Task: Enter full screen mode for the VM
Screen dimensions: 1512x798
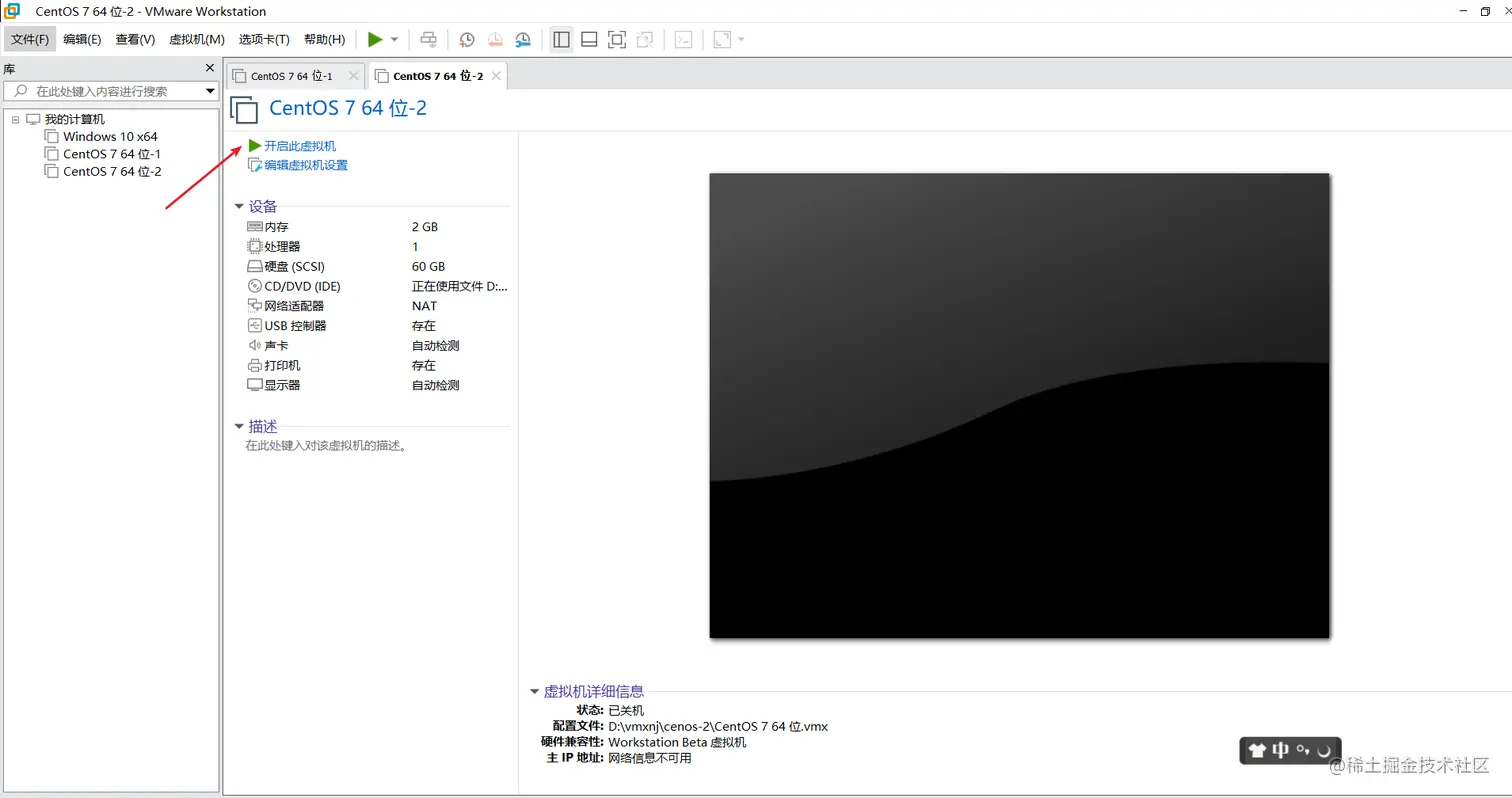Action: (x=617, y=39)
